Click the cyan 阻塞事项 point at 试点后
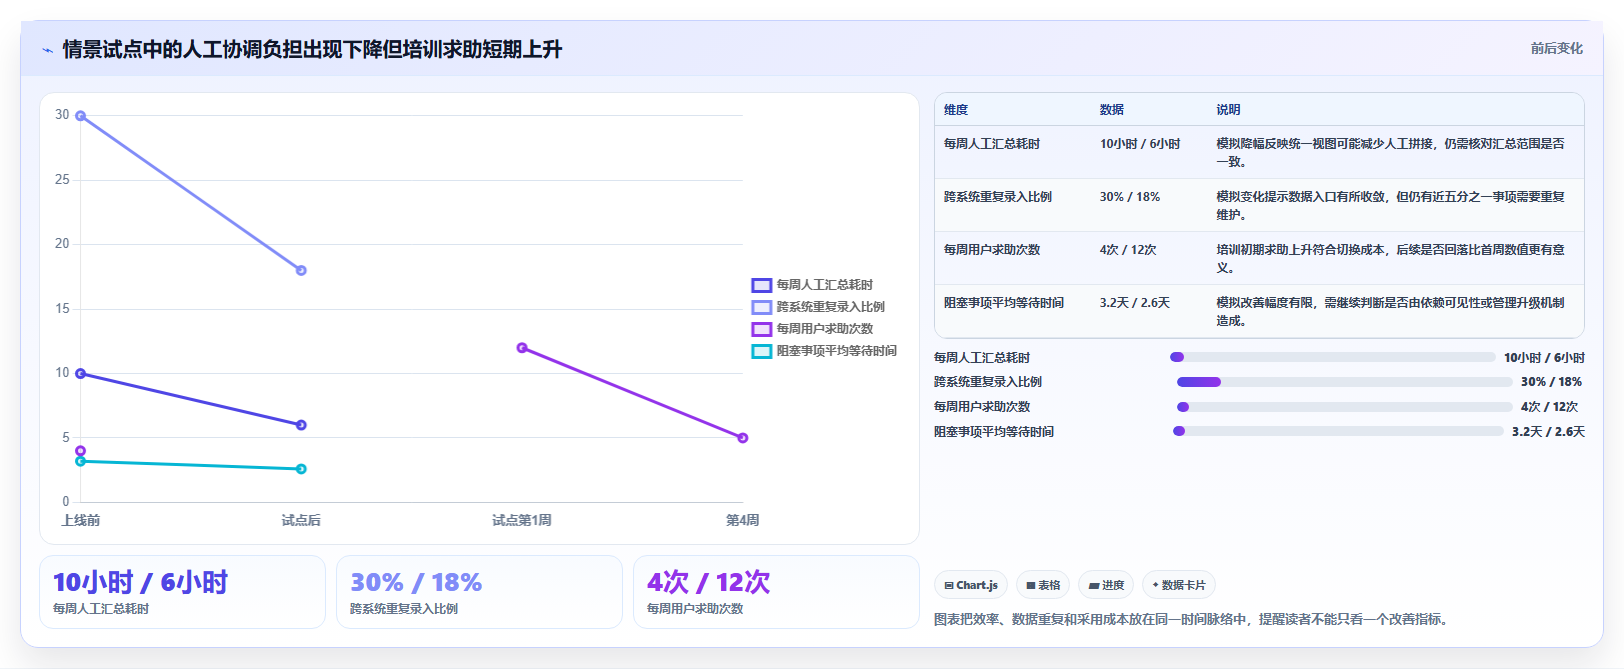Image resolution: width=1624 pixels, height=669 pixels. 301,469
